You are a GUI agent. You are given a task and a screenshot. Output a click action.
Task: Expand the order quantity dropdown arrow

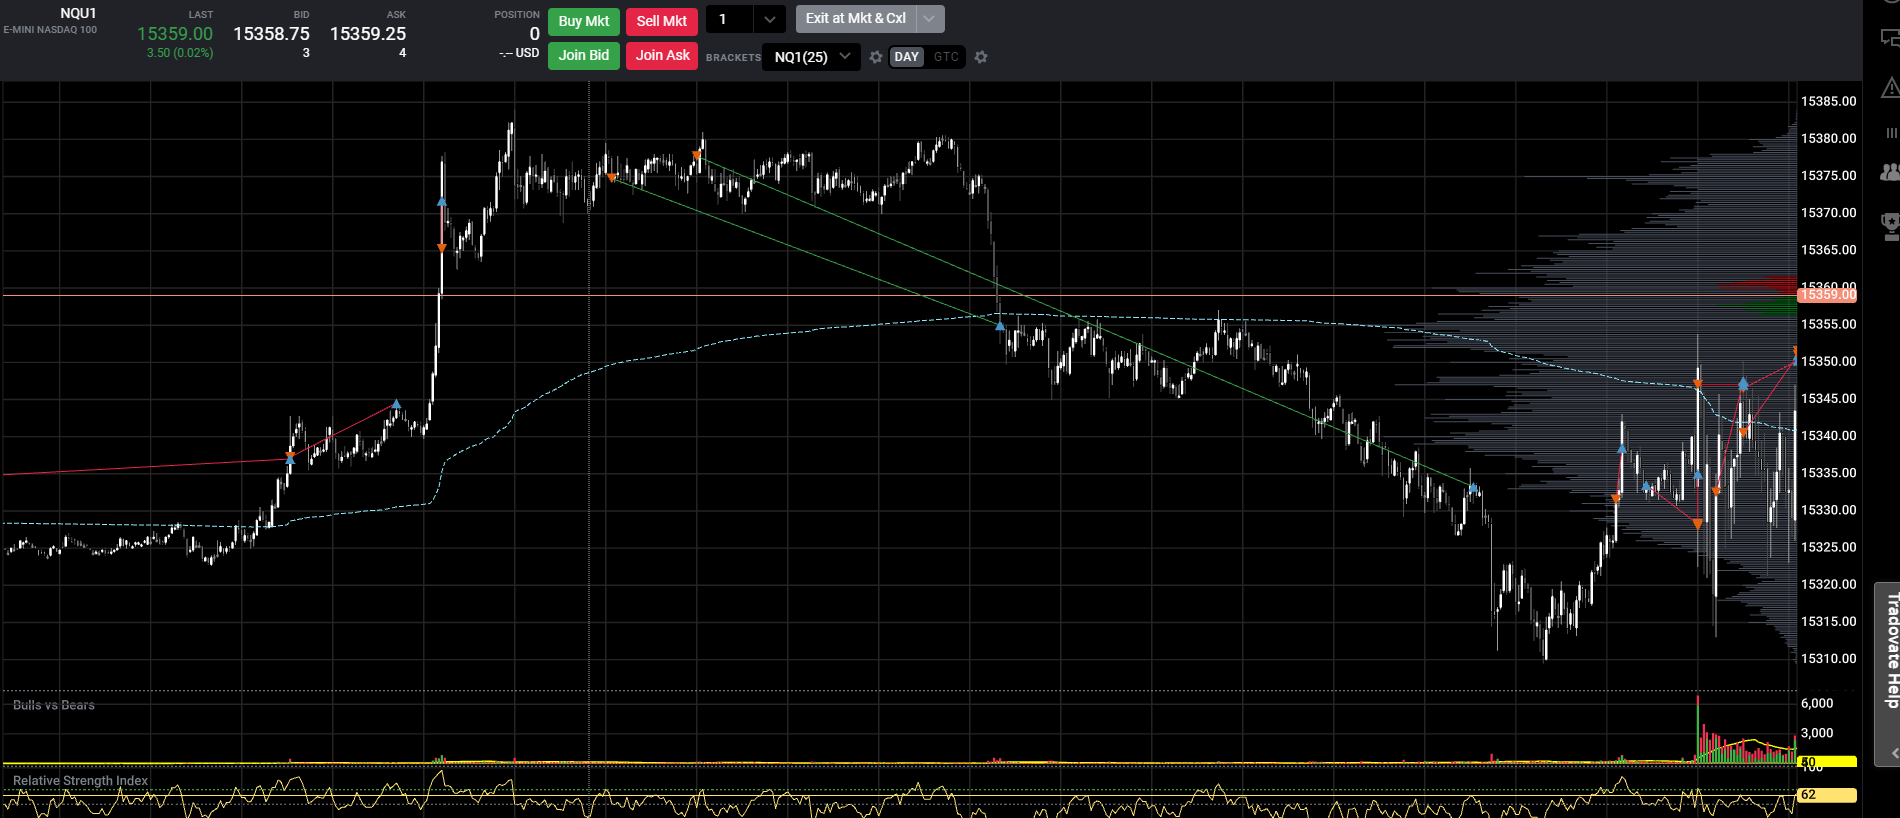(x=769, y=19)
